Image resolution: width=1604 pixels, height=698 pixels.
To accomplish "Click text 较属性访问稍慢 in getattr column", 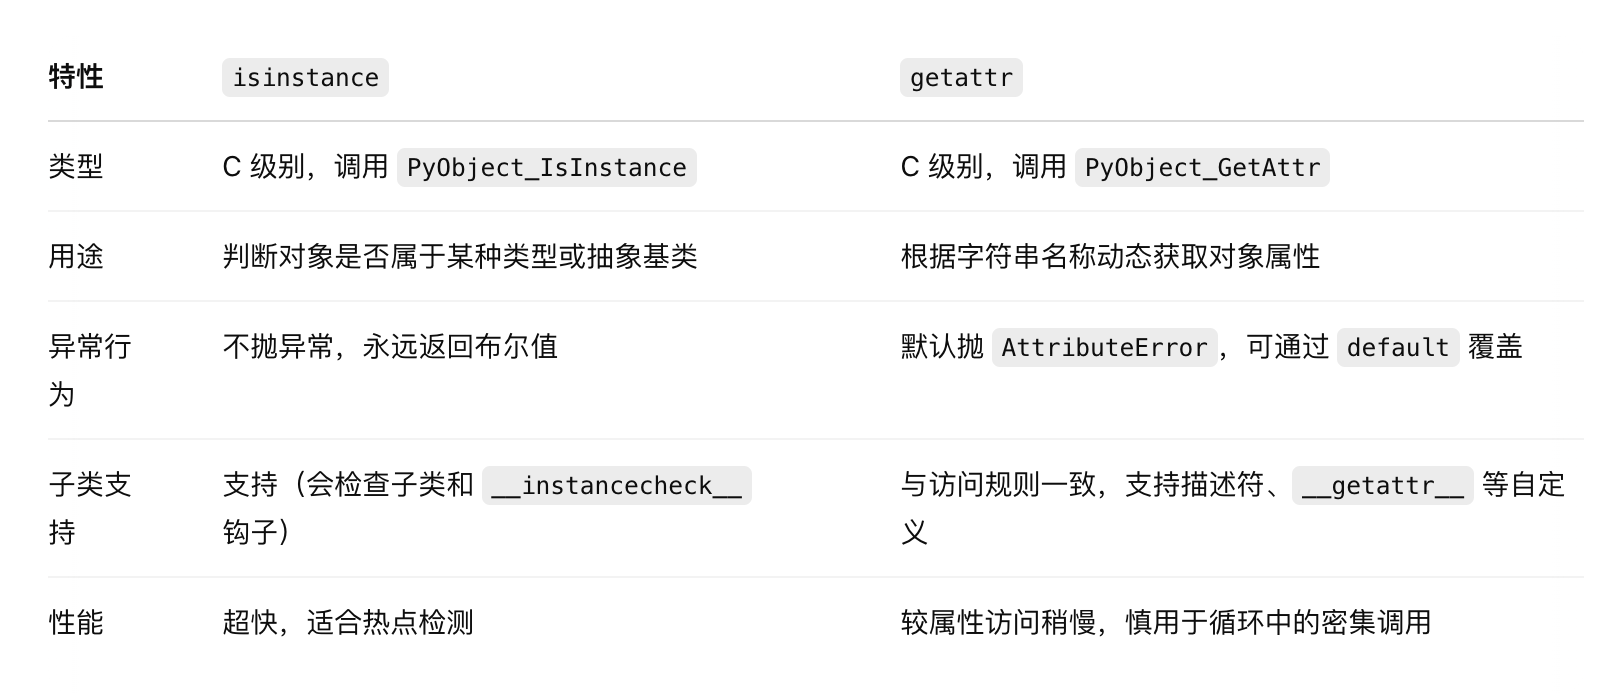I will 998,623.
